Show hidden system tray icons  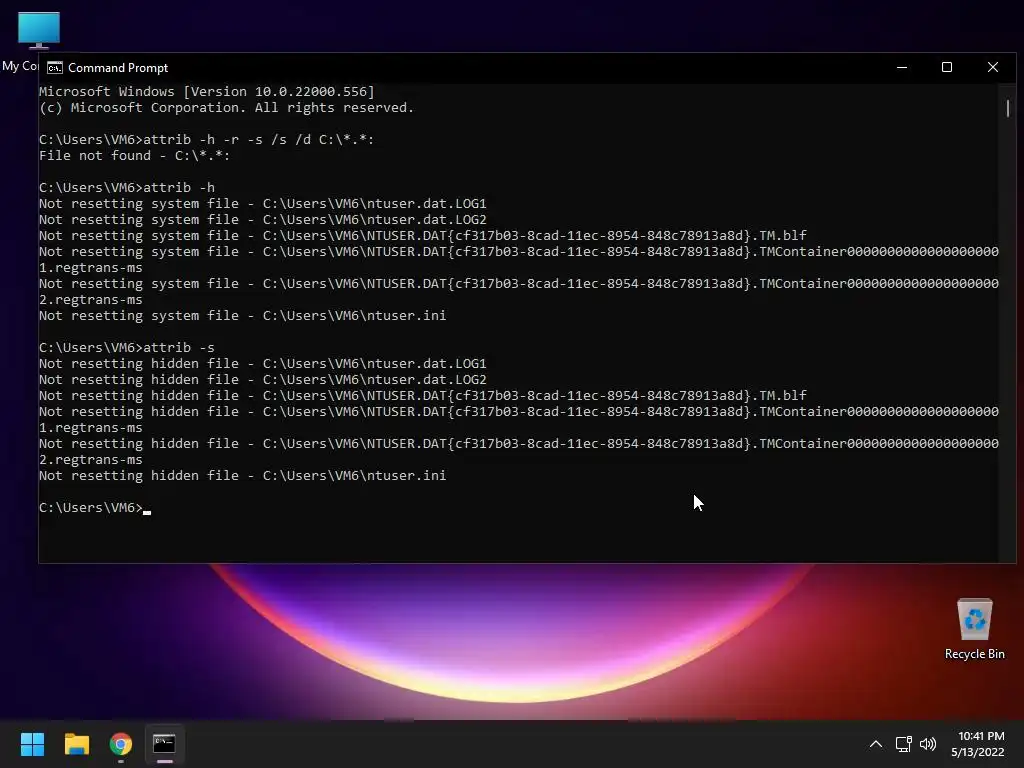click(876, 744)
